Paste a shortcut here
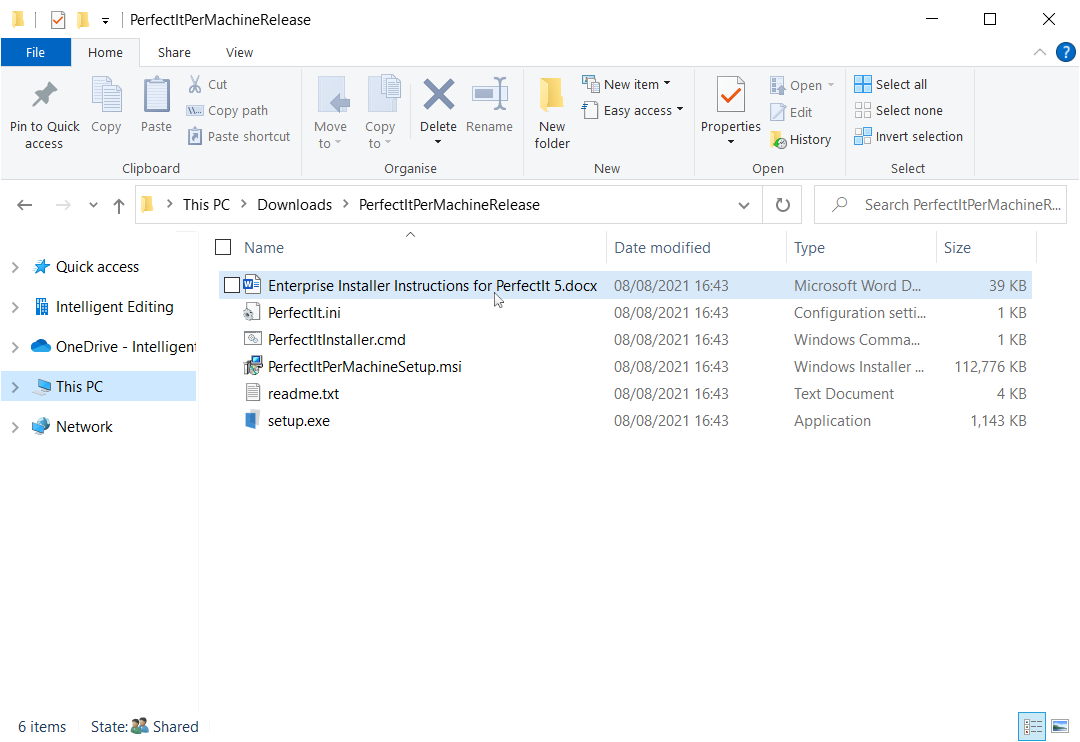The height and width of the screenshot is (742, 1080). [238, 136]
